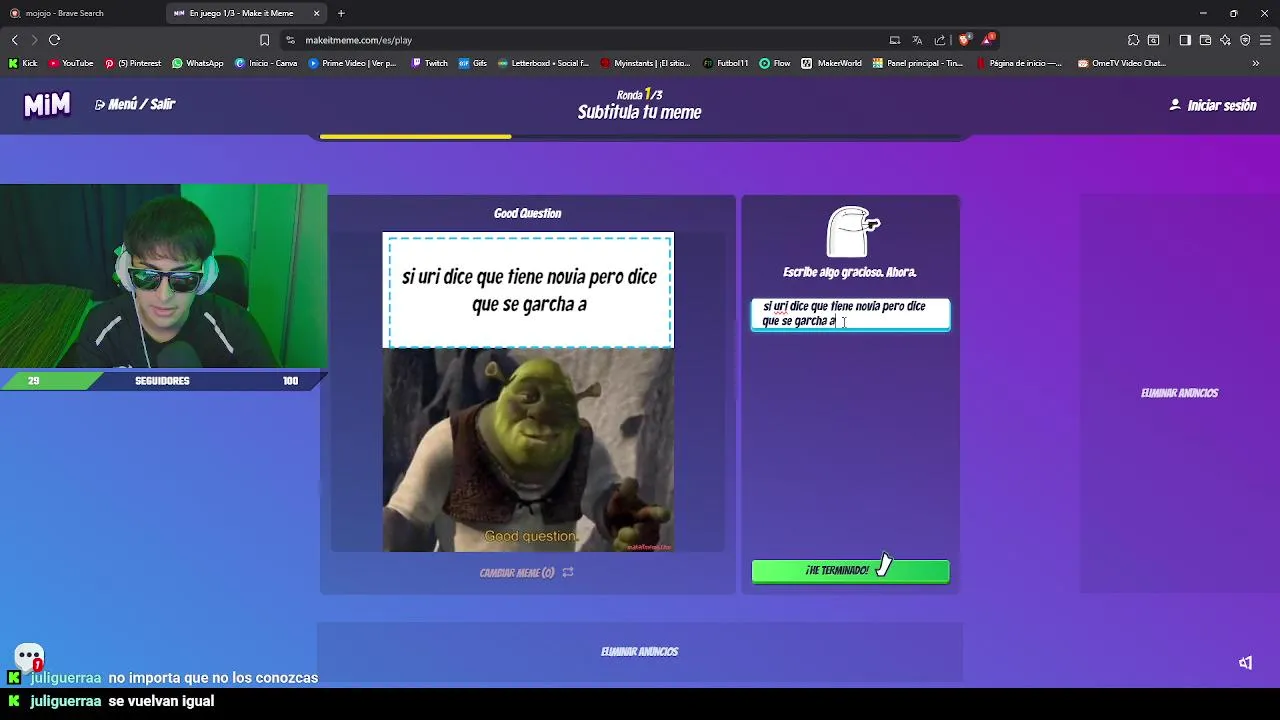1280x720 pixels.
Task: Click the round timer progress bar
Action: click(x=640, y=136)
